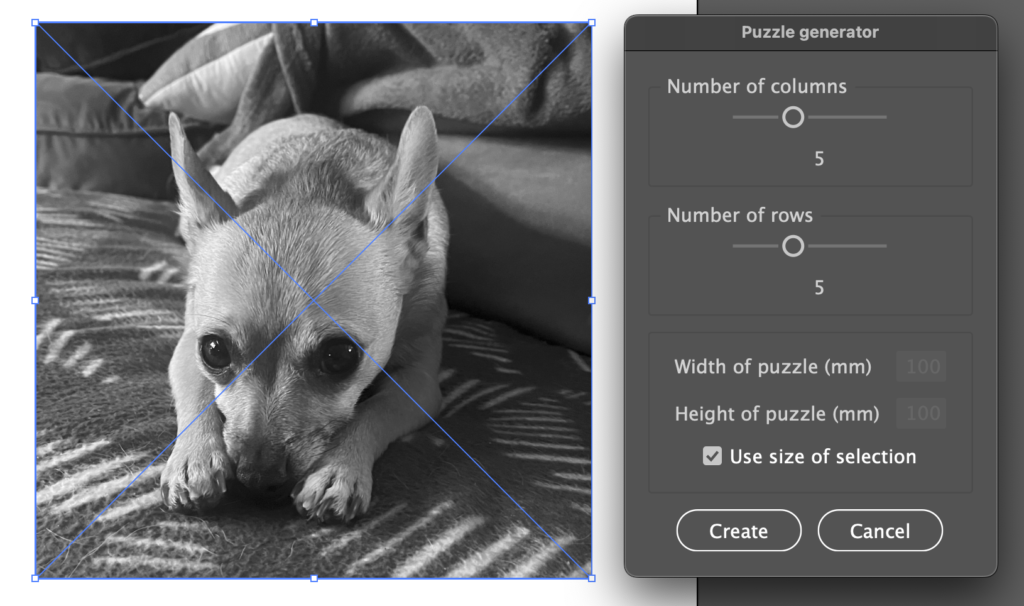1024x606 pixels.
Task: Click the top-left selection handle of image
Action: pos(35,23)
